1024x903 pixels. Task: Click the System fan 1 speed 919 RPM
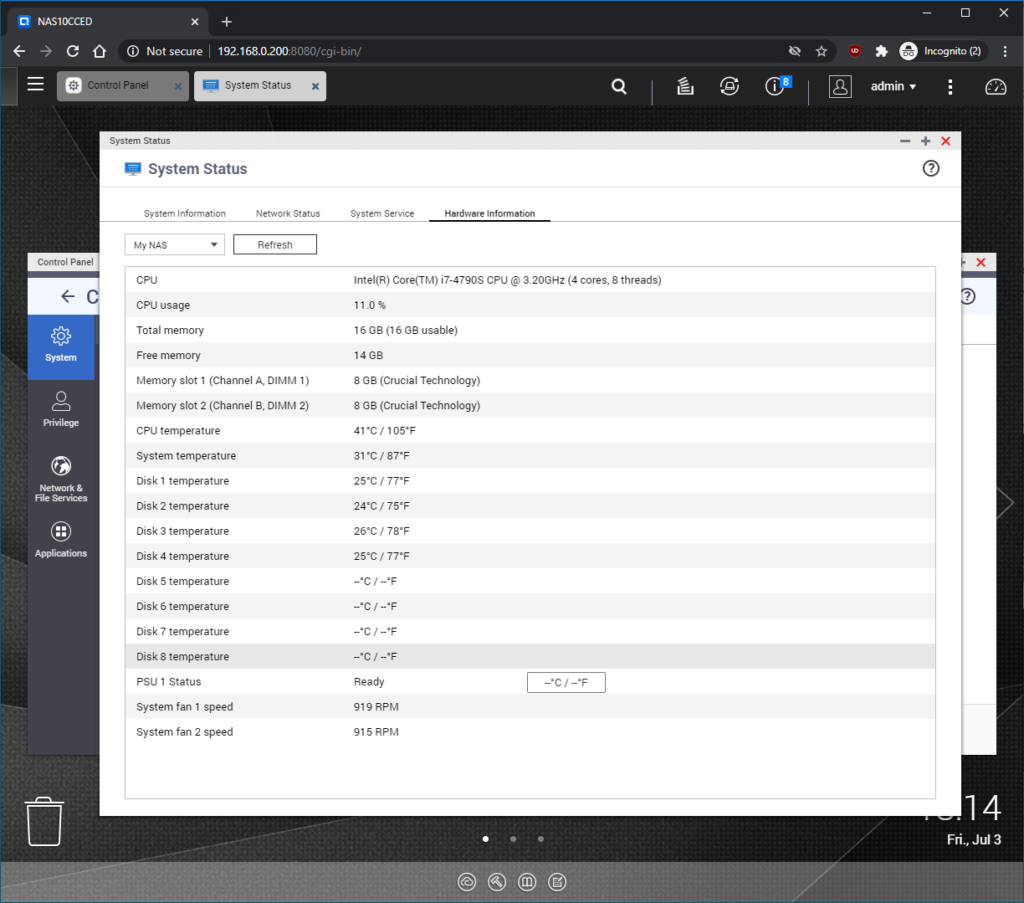376,707
